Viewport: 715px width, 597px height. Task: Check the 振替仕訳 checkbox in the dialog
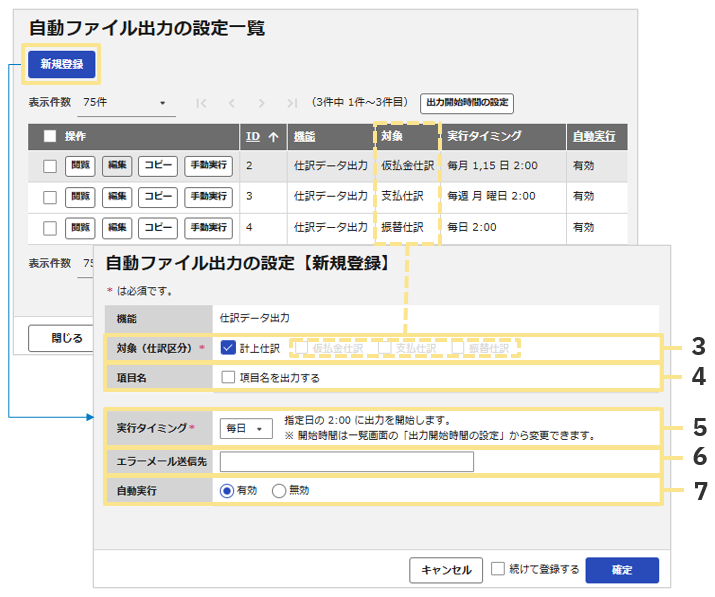coord(457,348)
